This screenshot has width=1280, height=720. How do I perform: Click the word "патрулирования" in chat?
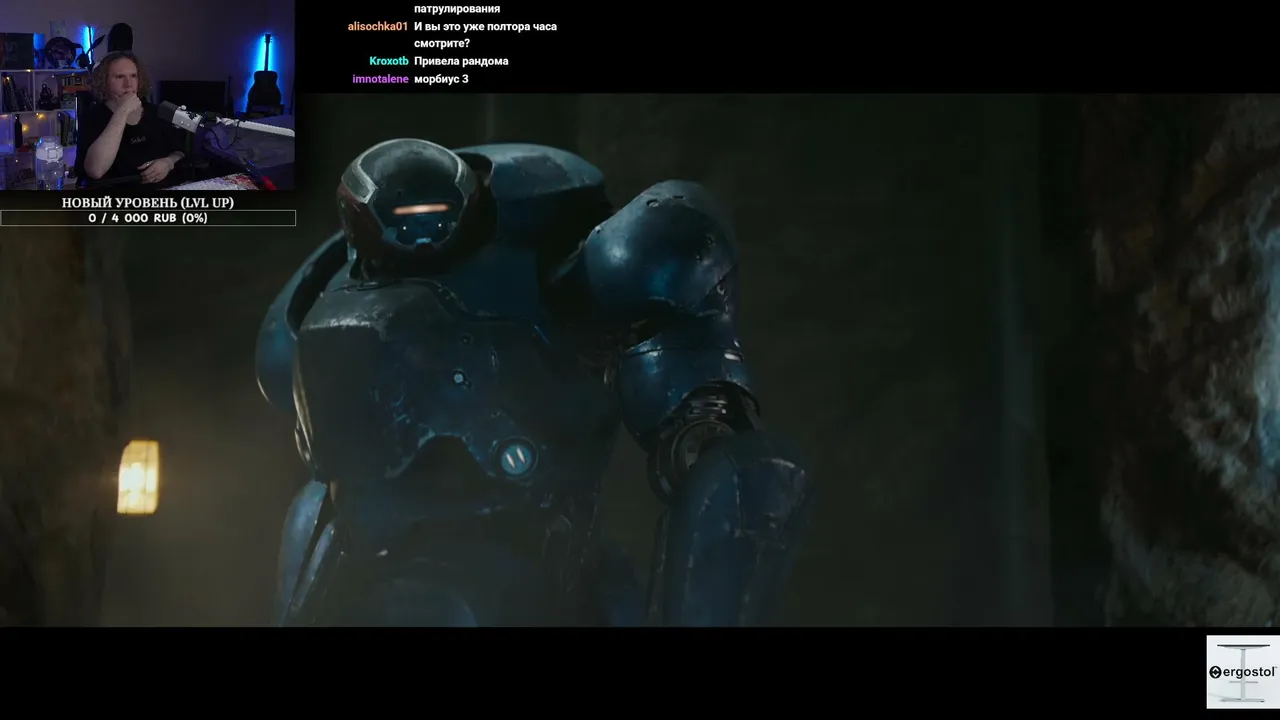[457, 9]
